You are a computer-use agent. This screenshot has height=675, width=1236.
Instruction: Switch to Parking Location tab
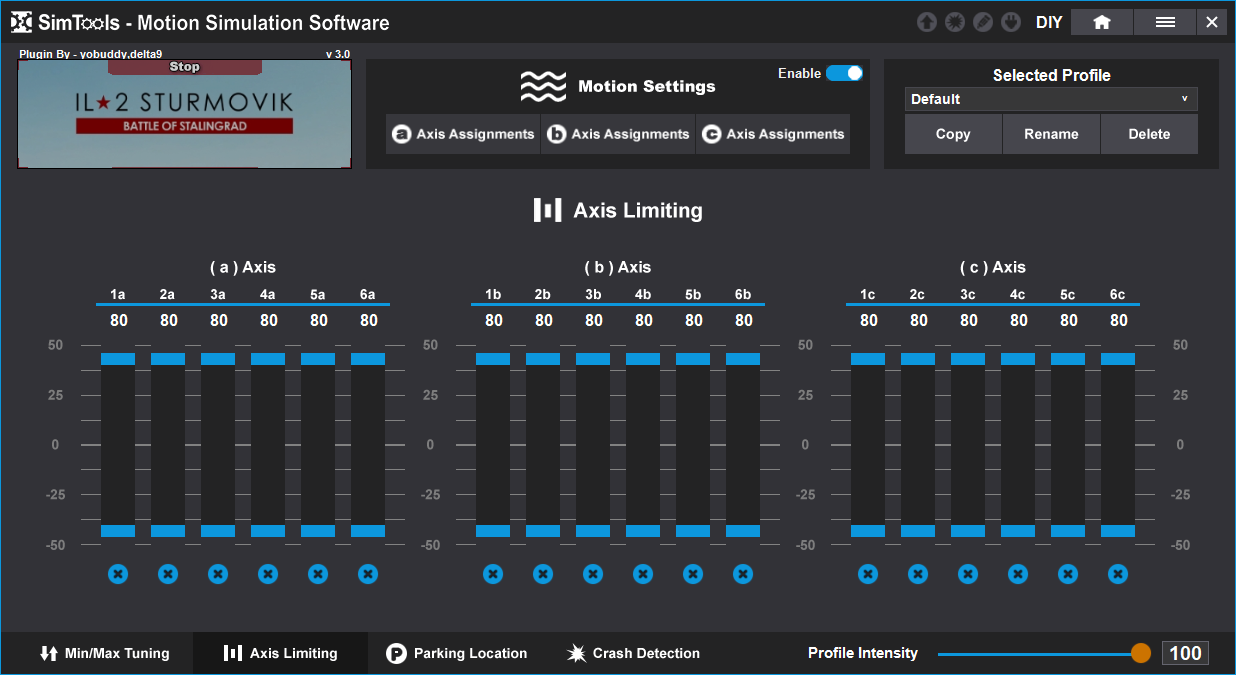tap(457, 653)
